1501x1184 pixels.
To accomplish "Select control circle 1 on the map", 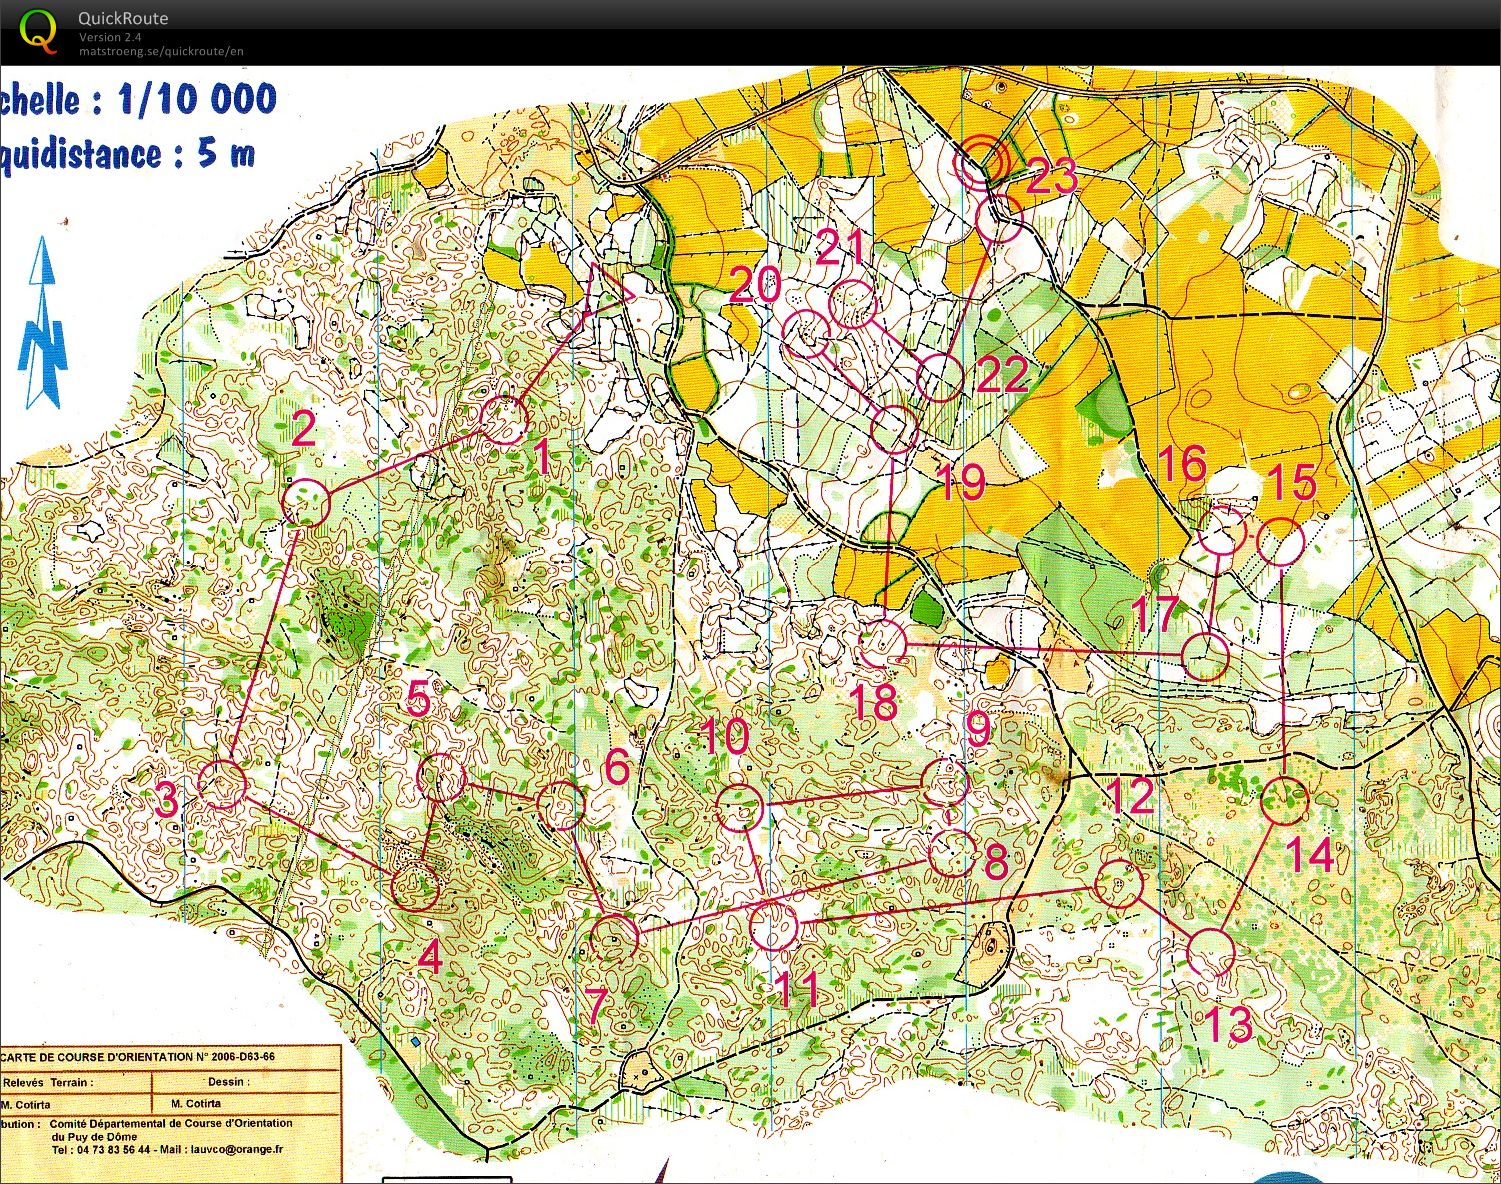I will 504,420.
